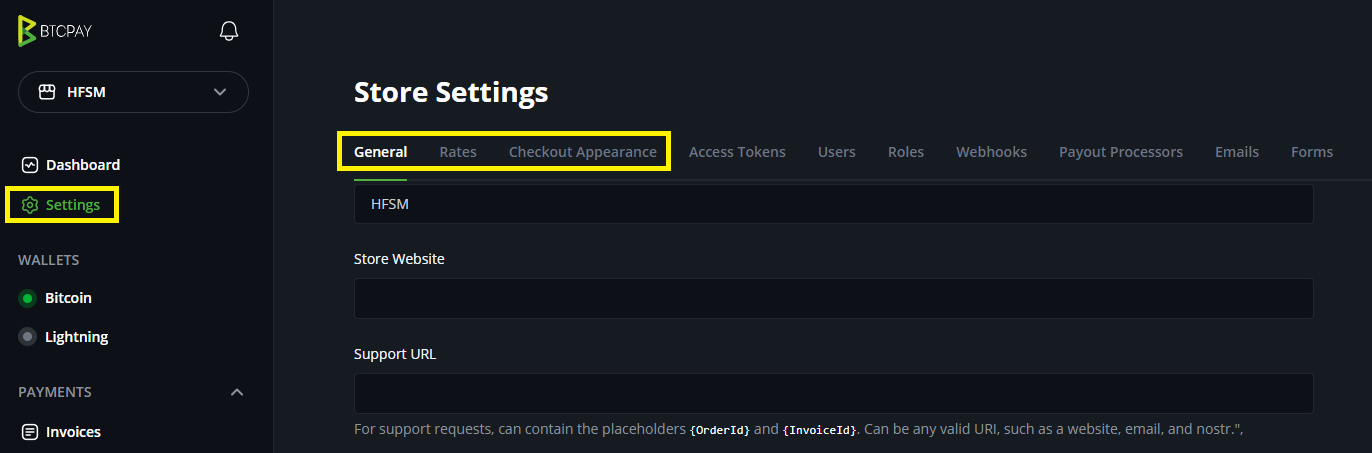Image resolution: width=1372 pixels, height=453 pixels.
Task: Open the Checkout Appearance tab
Action: pyautogui.click(x=583, y=152)
